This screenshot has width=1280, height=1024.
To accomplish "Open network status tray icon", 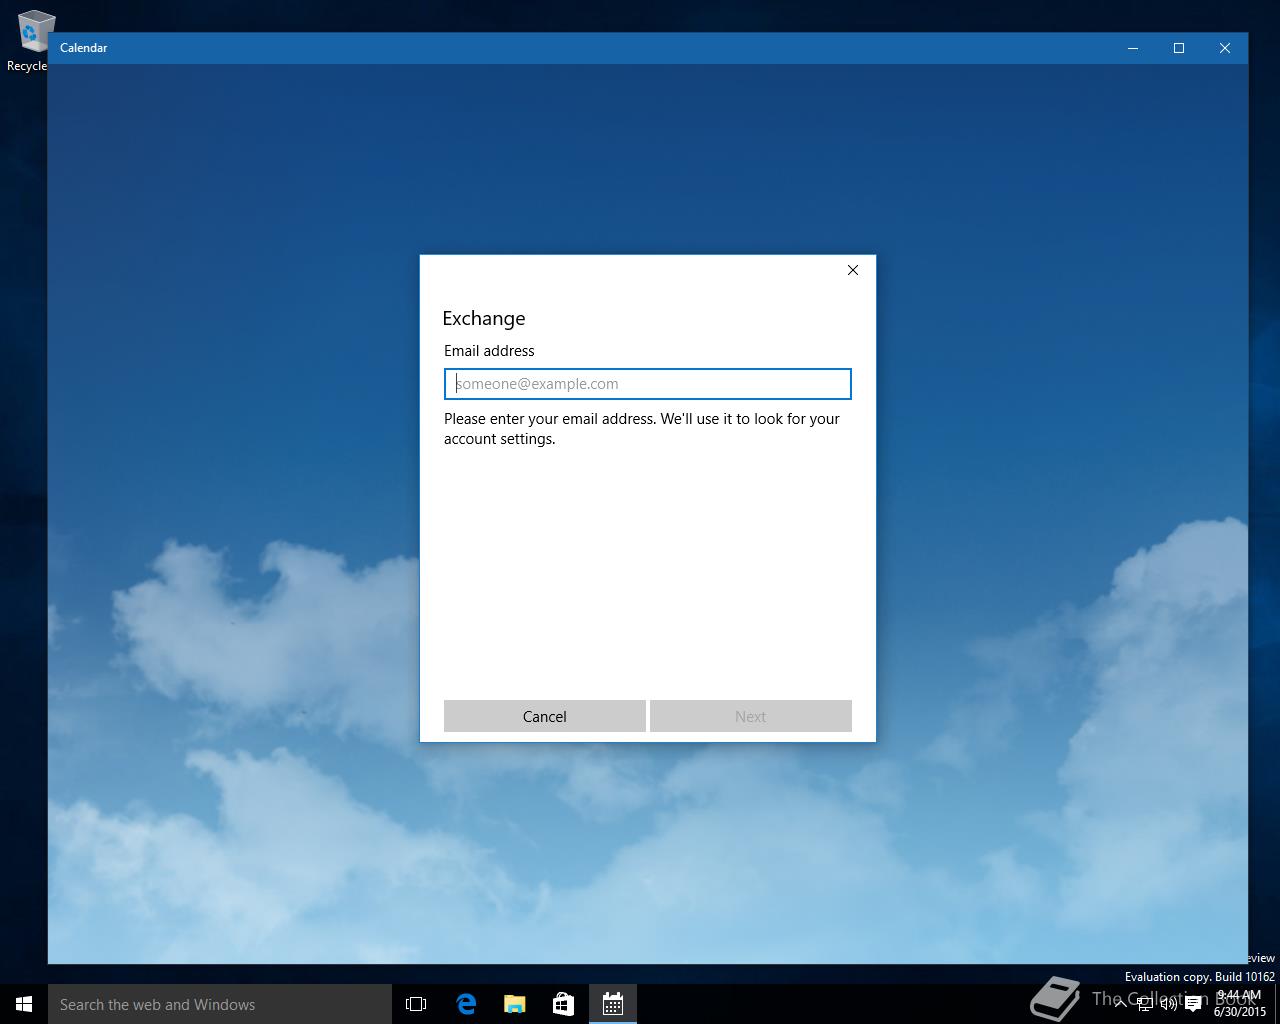I will tap(1145, 1004).
